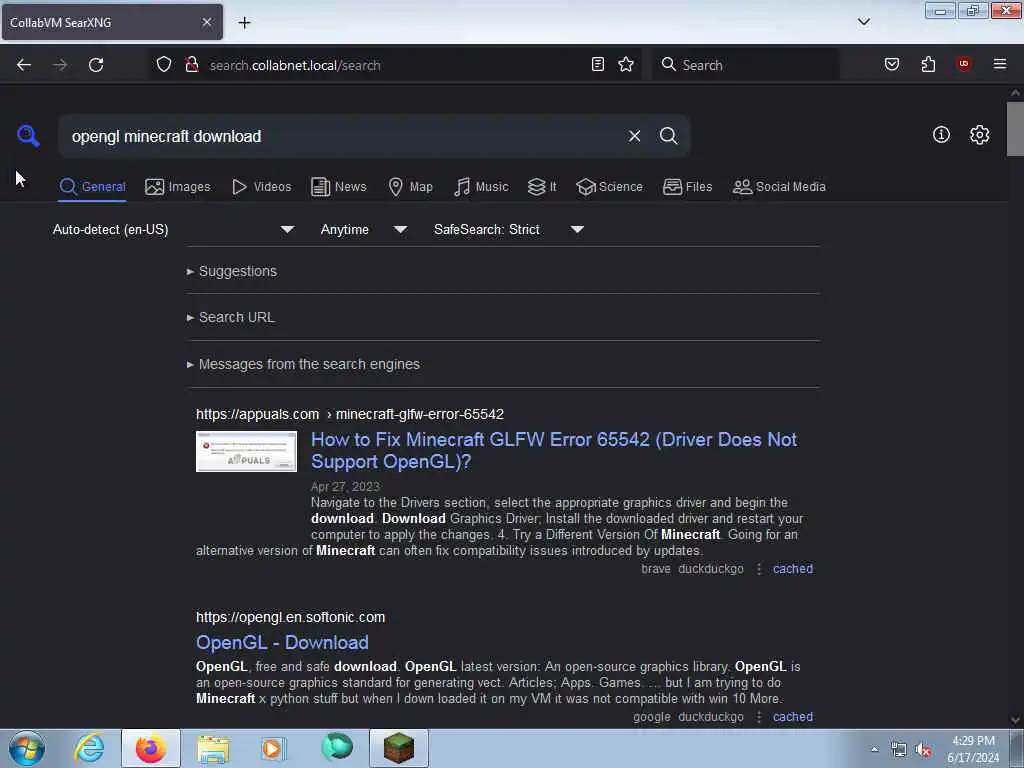This screenshot has height=768, width=1024.
Task: Submit search with the magnifier button
Action: (x=668, y=136)
